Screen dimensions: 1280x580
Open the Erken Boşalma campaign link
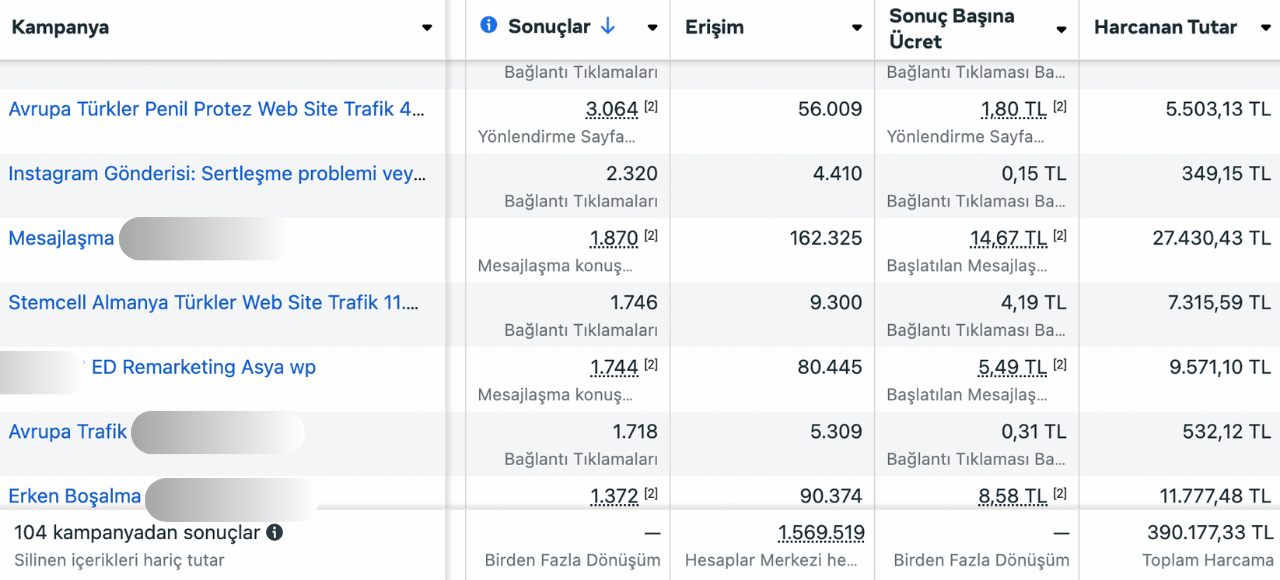click(75, 496)
